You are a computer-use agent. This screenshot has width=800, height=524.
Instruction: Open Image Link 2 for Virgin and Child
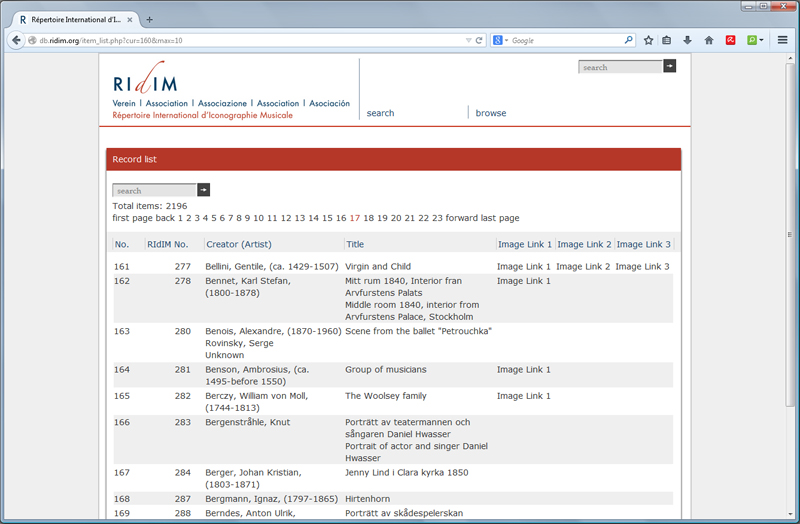pyautogui.click(x=583, y=267)
